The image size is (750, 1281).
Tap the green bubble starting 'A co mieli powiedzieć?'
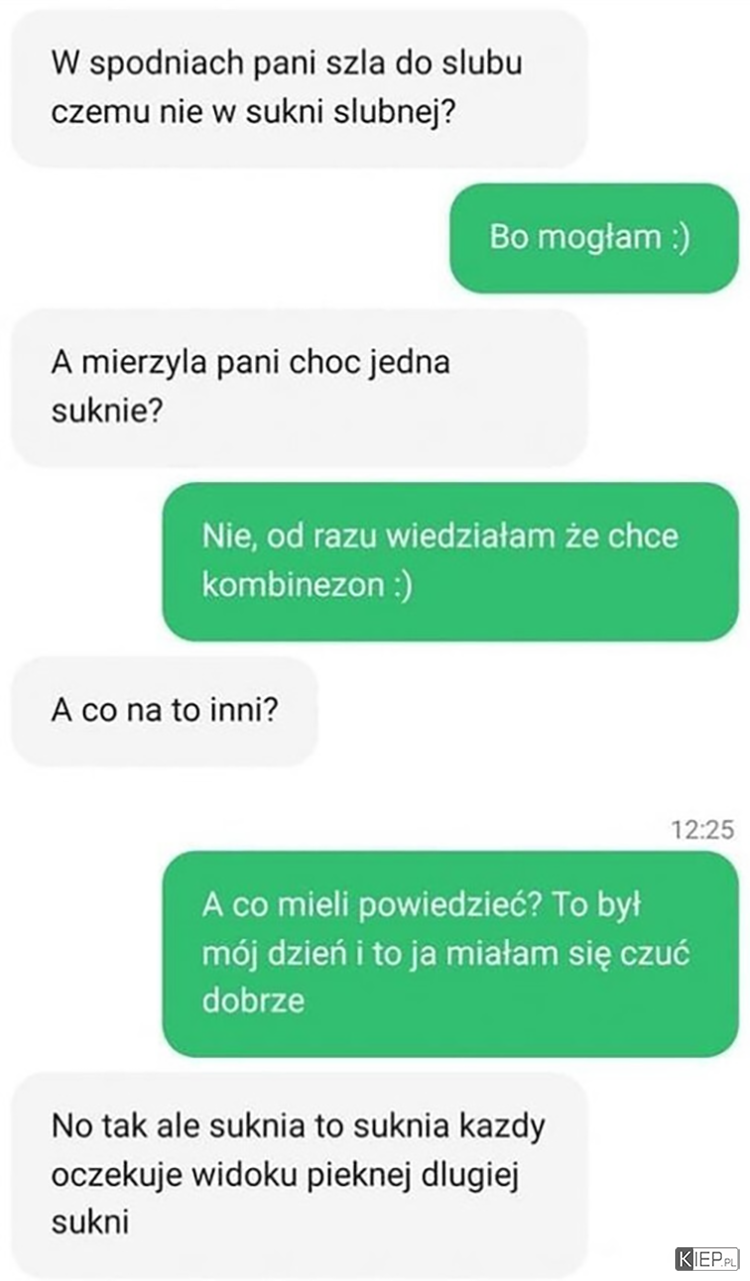tap(450, 953)
